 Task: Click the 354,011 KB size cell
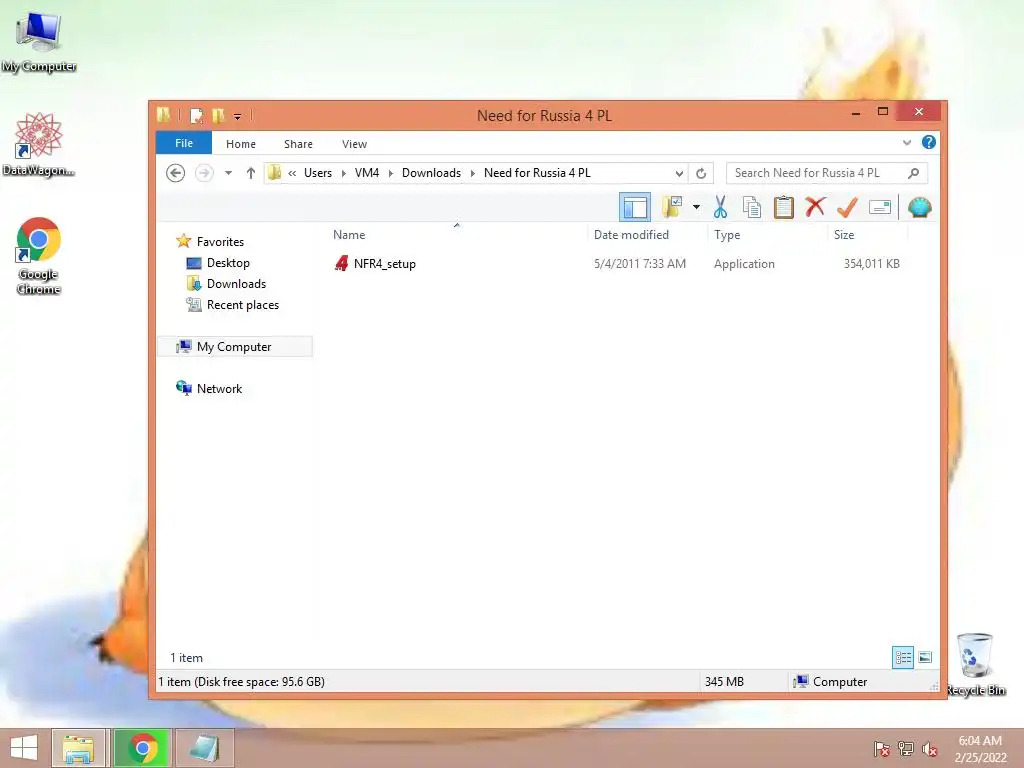click(871, 264)
